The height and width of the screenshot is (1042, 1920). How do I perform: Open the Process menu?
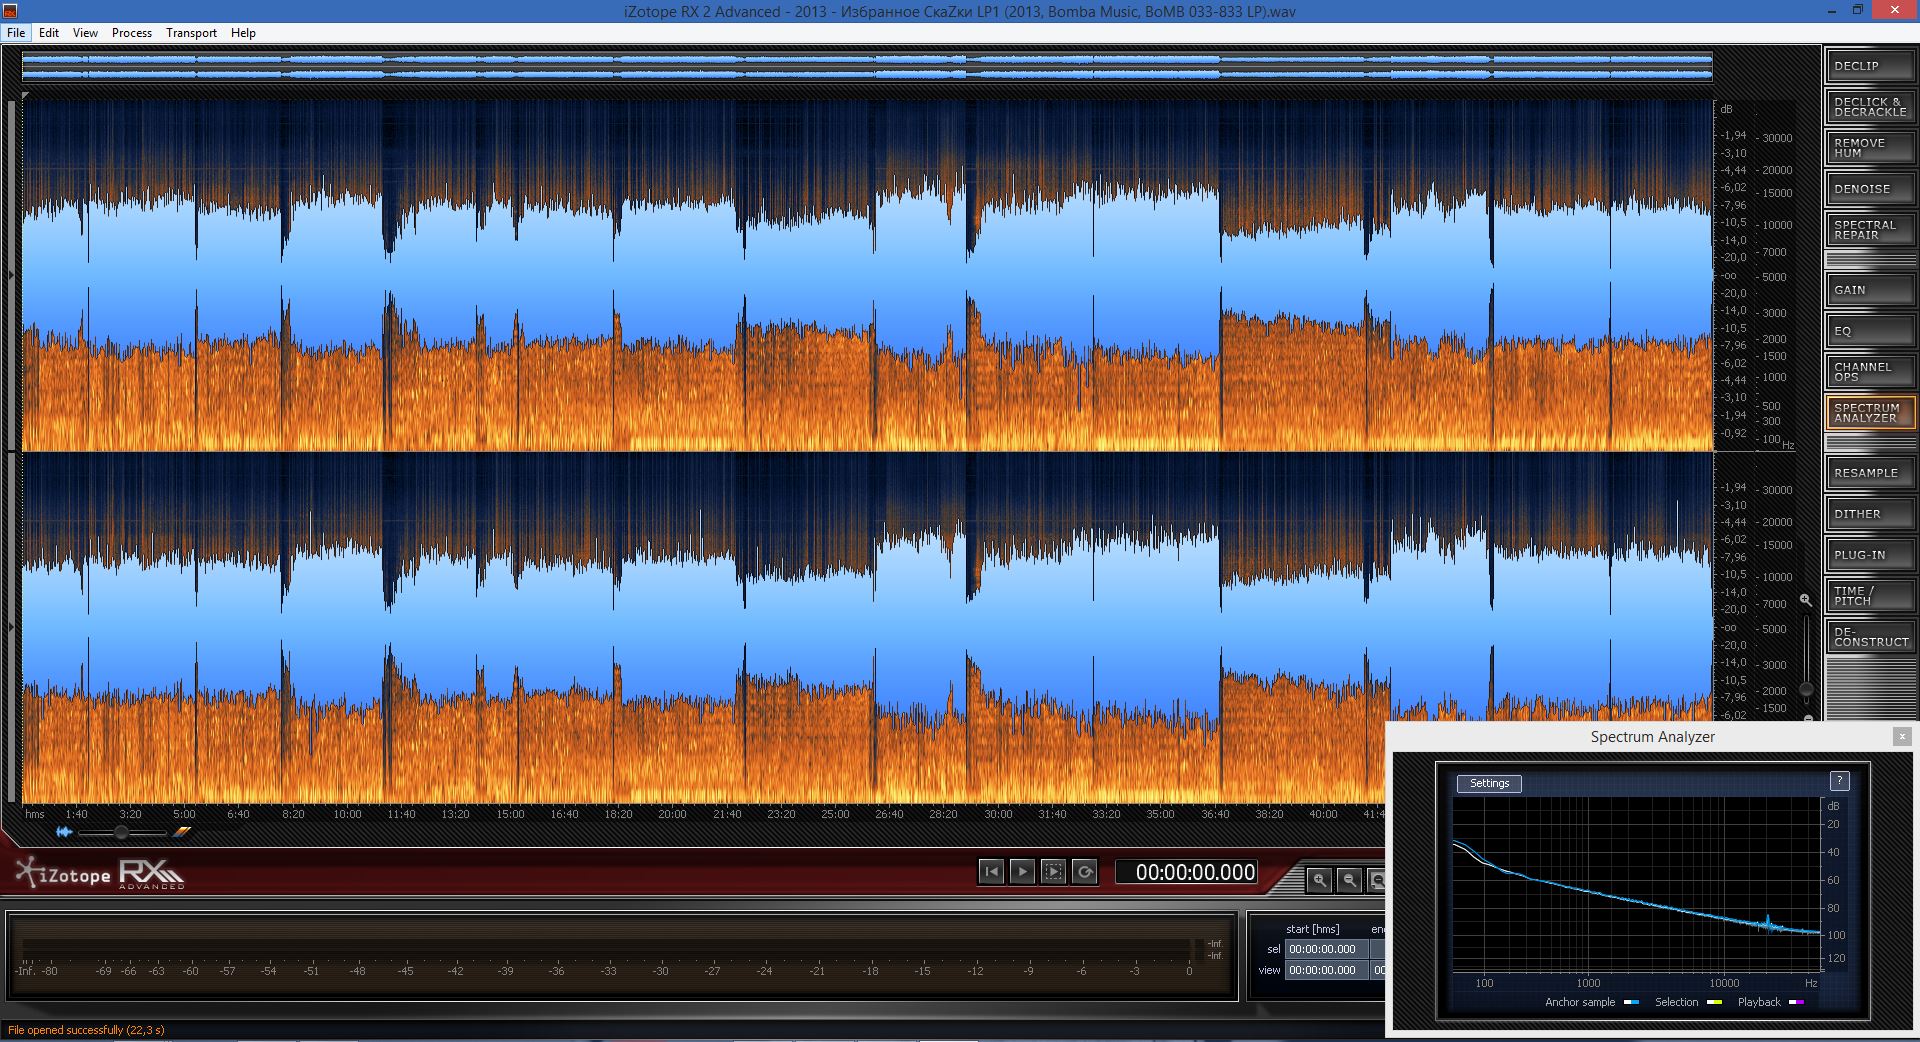tap(132, 33)
